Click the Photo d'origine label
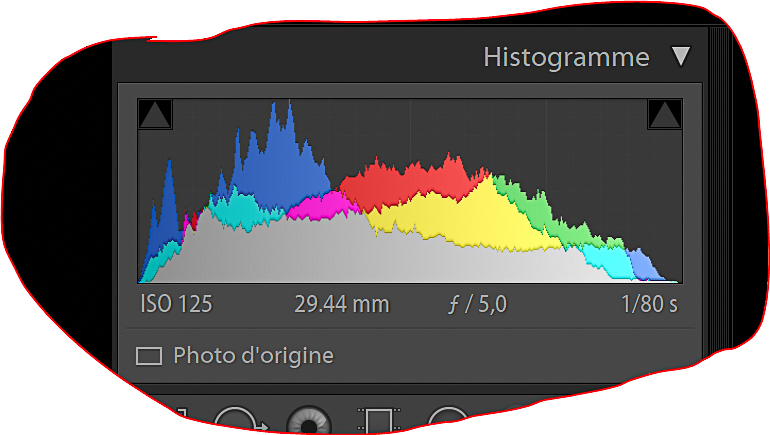This screenshot has width=770, height=435. [253, 355]
